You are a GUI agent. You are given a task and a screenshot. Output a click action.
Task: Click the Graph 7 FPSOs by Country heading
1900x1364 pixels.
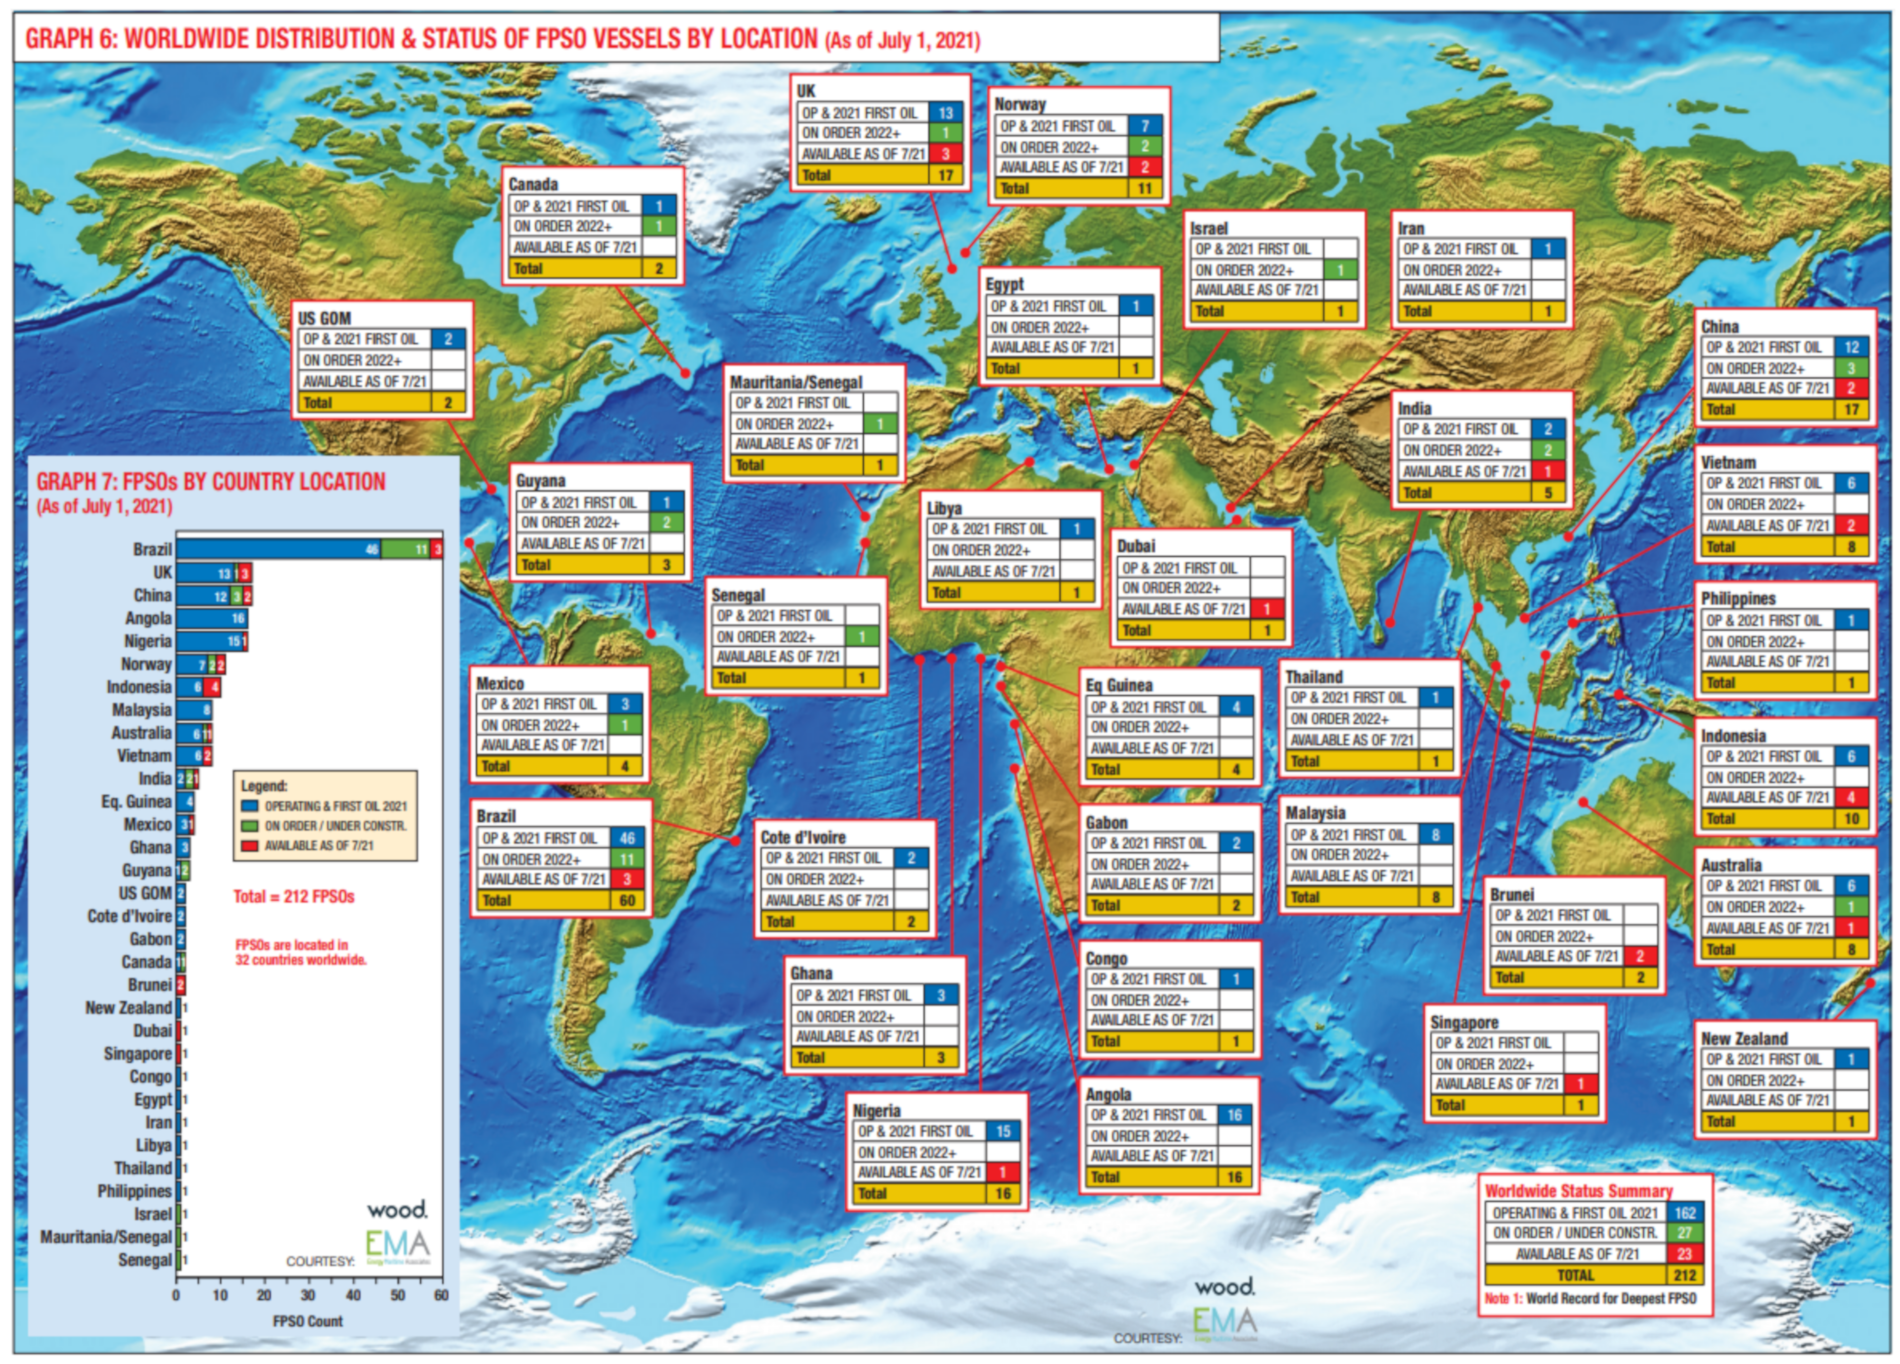[211, 482]
